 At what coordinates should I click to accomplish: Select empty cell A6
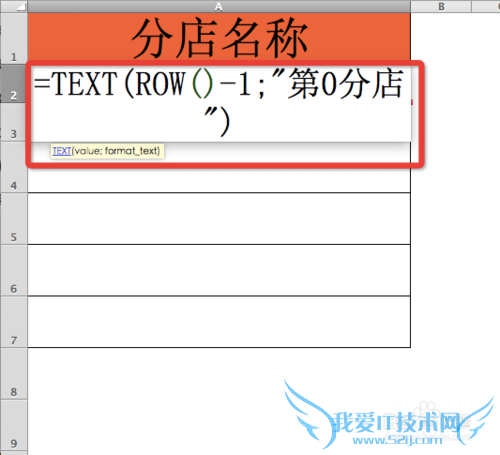pos(219,270)
